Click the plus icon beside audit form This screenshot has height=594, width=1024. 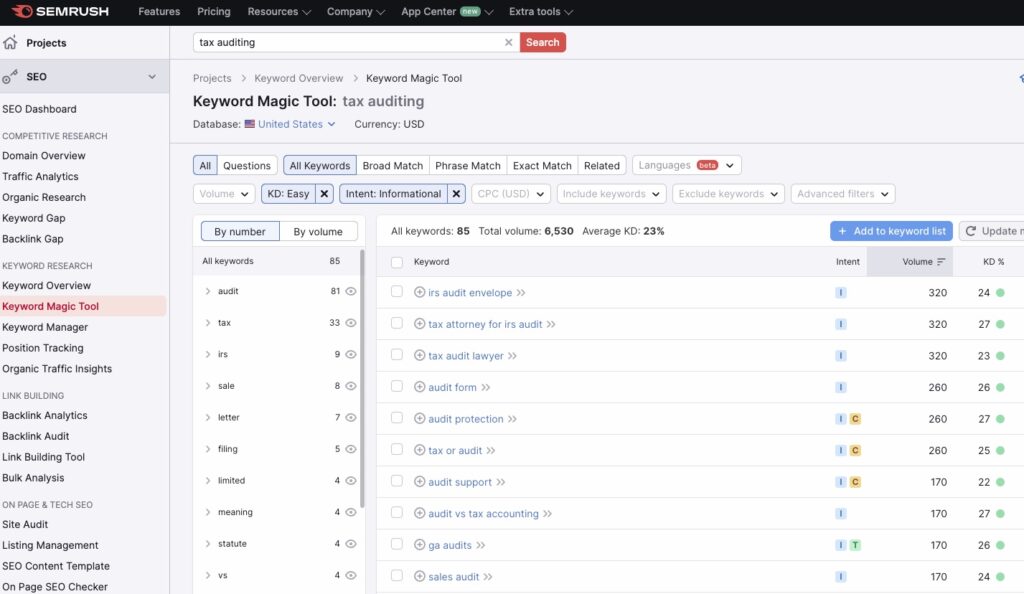point(419,387)
